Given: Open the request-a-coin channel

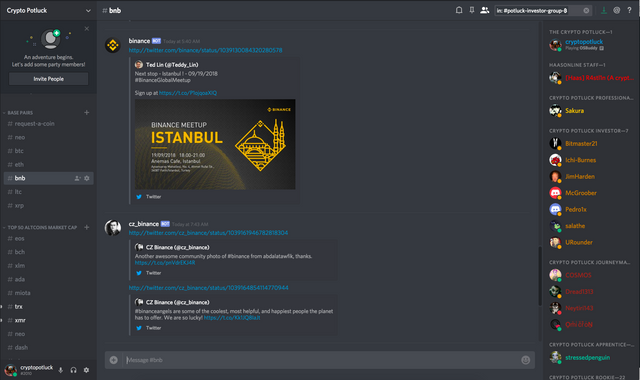Looking at the screenshot, I should [x=49, y=124].
